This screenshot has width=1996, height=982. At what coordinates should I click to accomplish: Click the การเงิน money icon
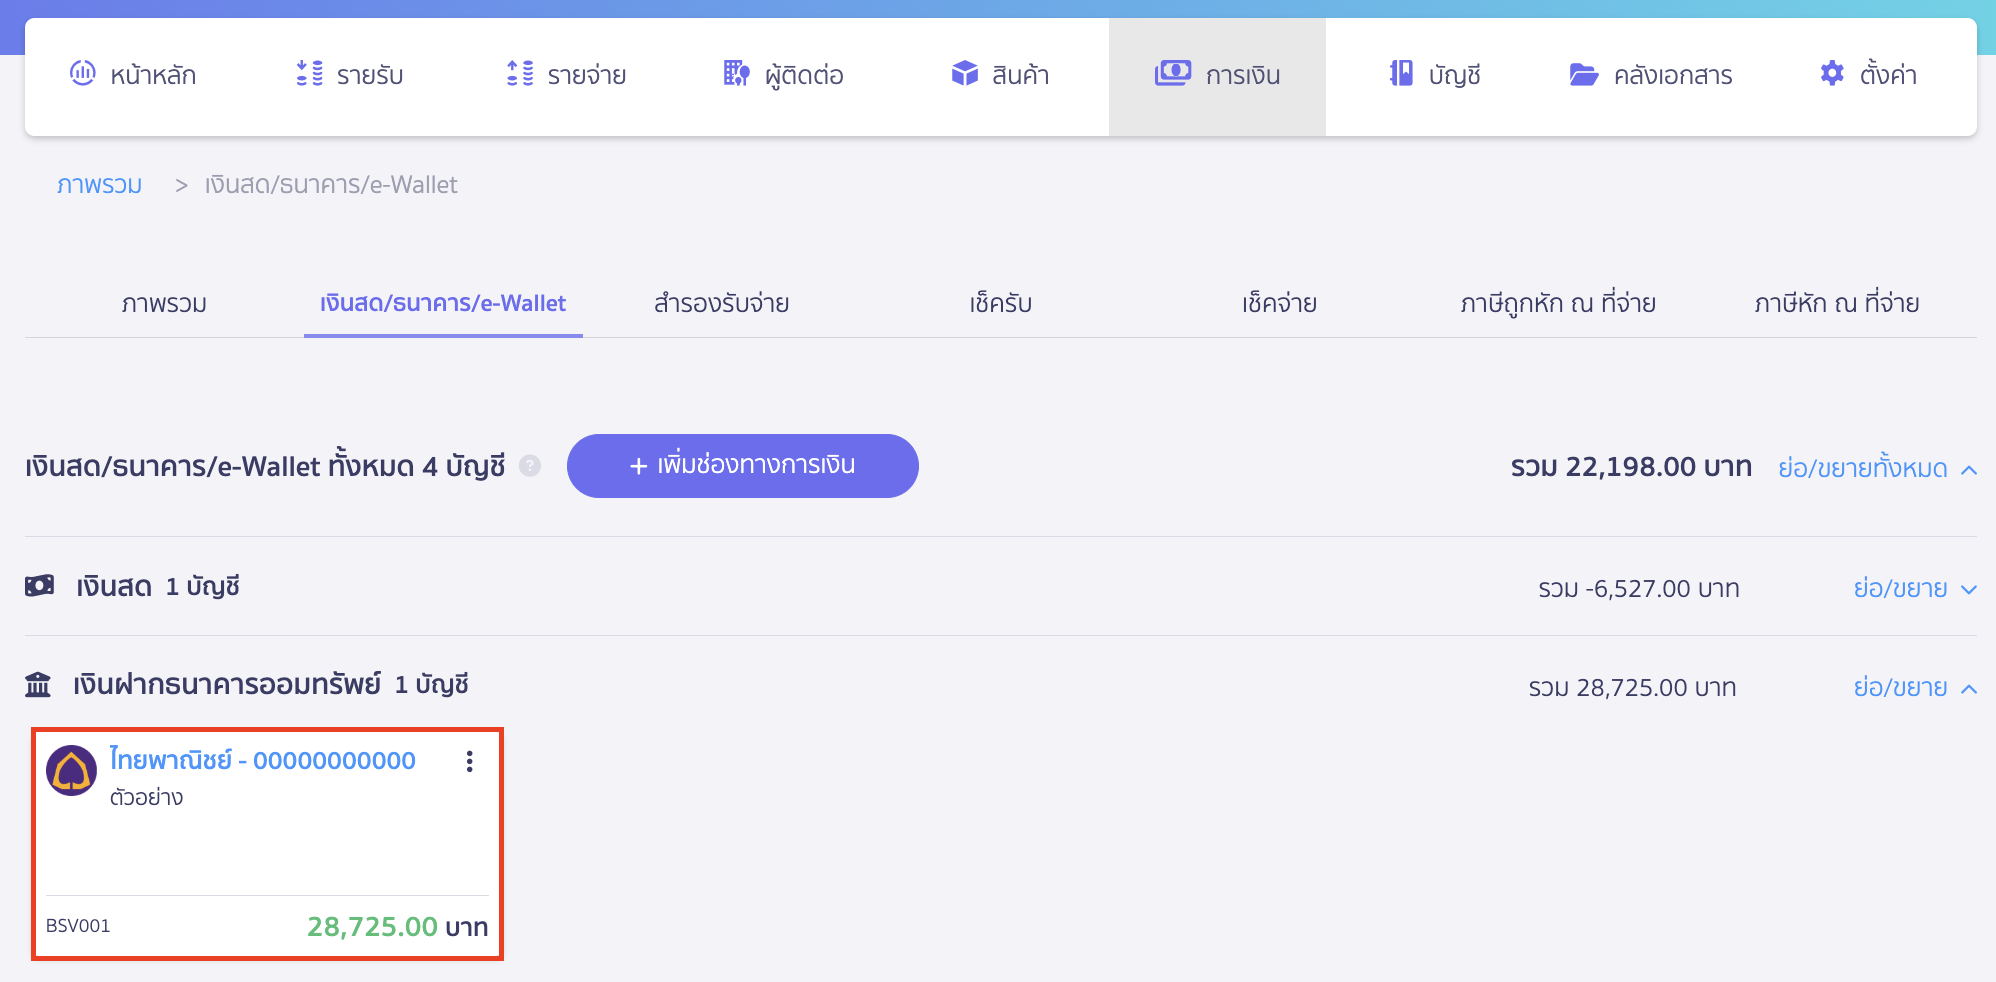point(1173,73)
